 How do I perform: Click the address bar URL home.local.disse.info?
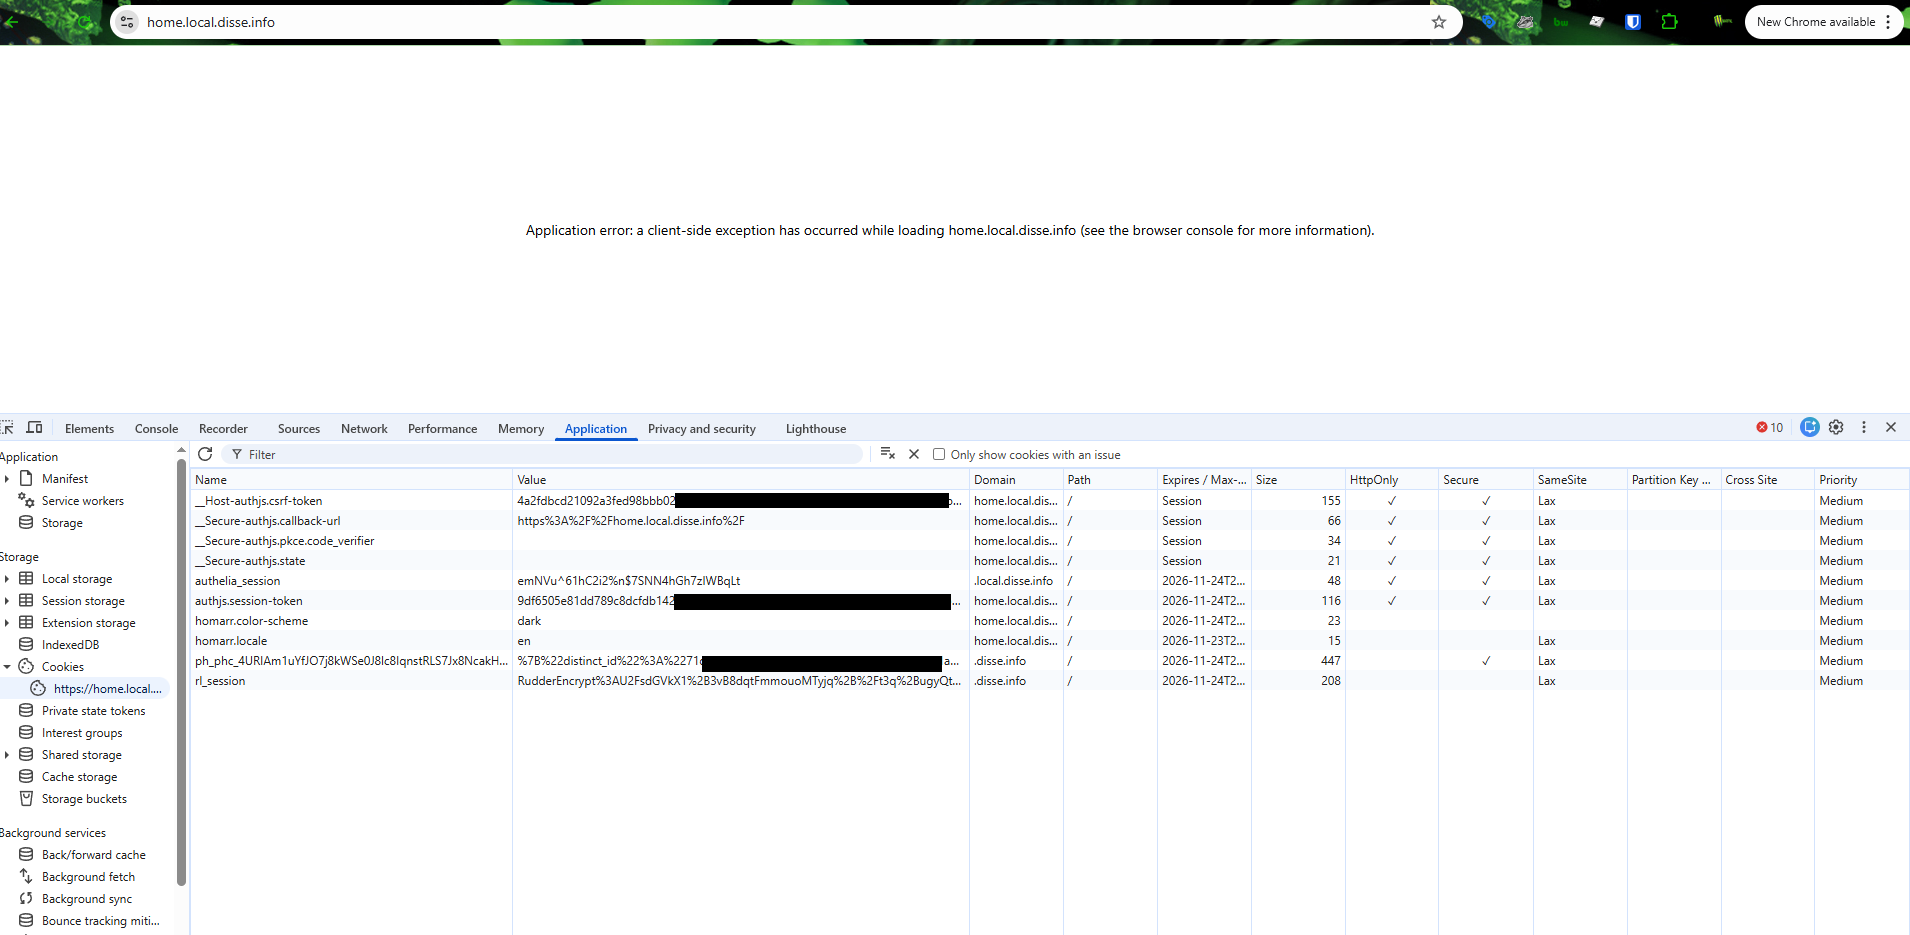click(211, 22)
